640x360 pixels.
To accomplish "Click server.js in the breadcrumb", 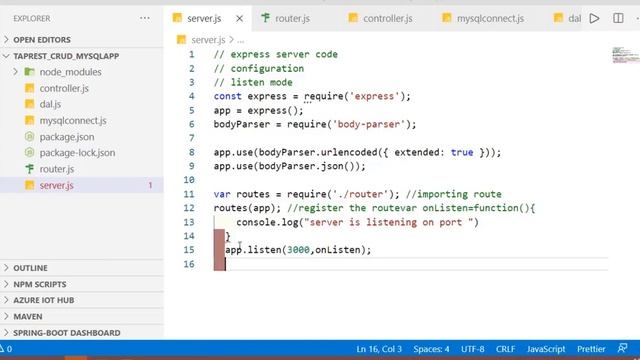I will 208,40.
